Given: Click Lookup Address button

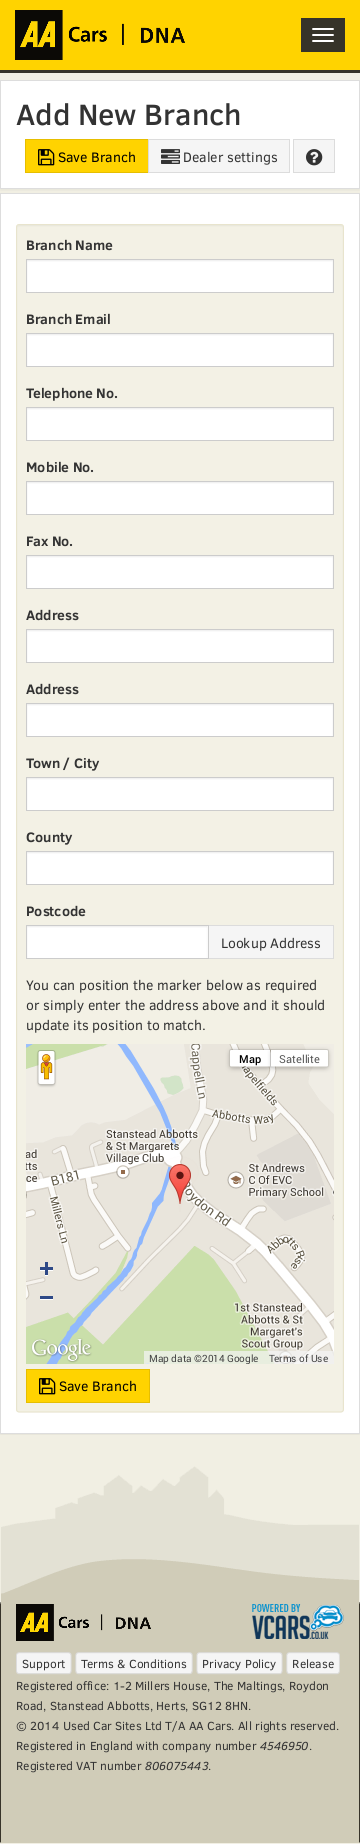Looking at the screenshot, I should 271,943.
